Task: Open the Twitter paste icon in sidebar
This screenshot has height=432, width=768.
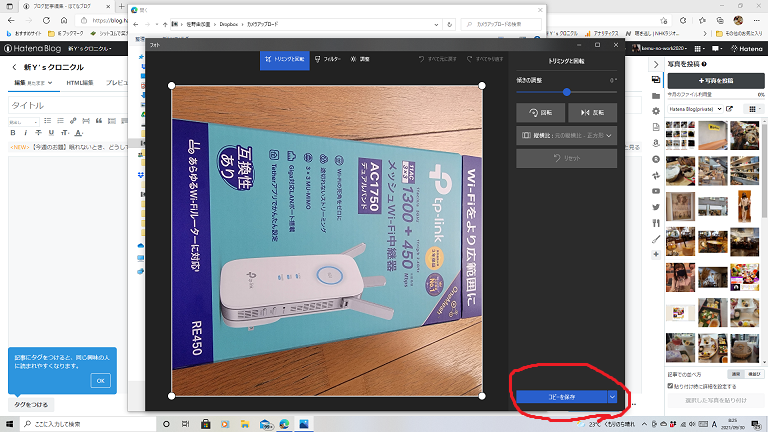Action: click(x=656, y=207)
